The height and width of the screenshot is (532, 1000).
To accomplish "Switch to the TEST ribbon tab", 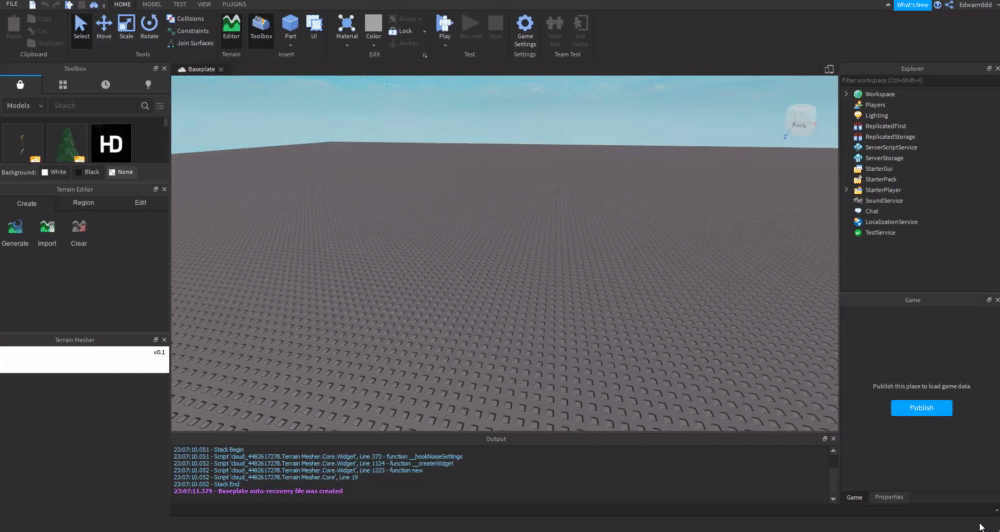I will (180, 4).
